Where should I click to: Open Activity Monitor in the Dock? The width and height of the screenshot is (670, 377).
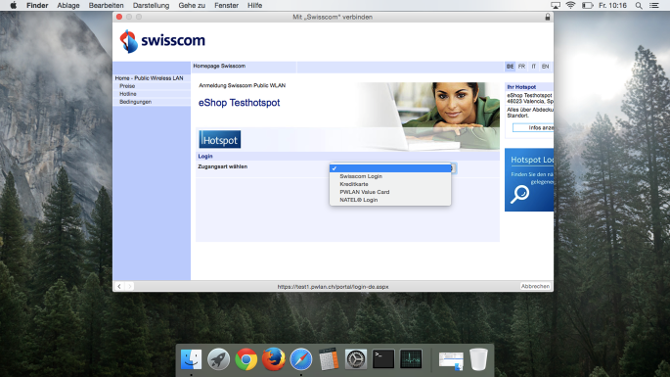point(411,359)
